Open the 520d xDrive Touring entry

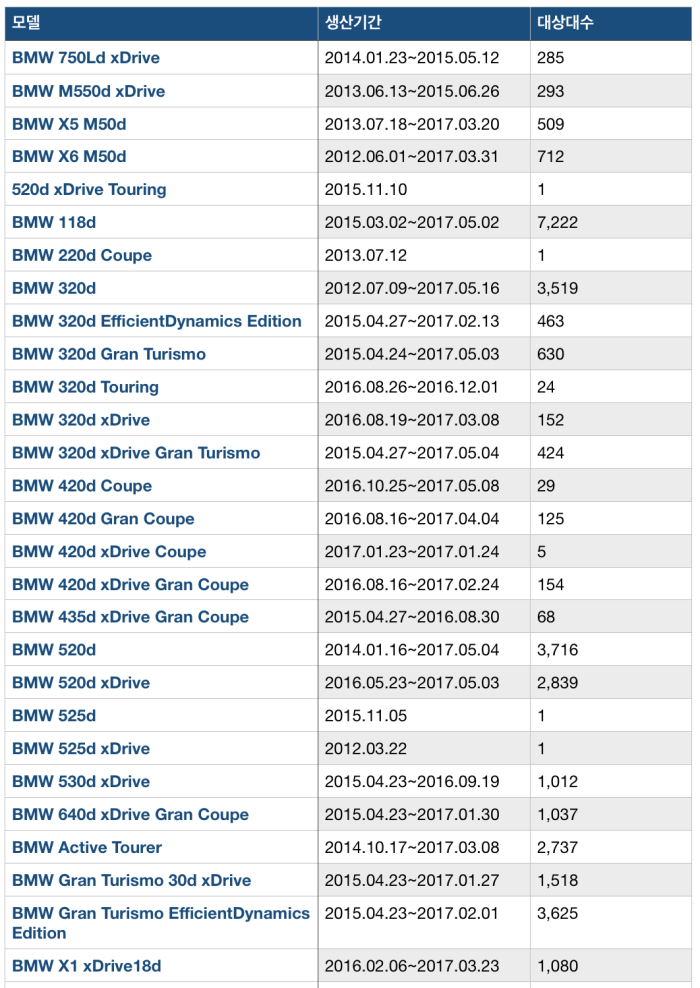[x=89, y=189]
